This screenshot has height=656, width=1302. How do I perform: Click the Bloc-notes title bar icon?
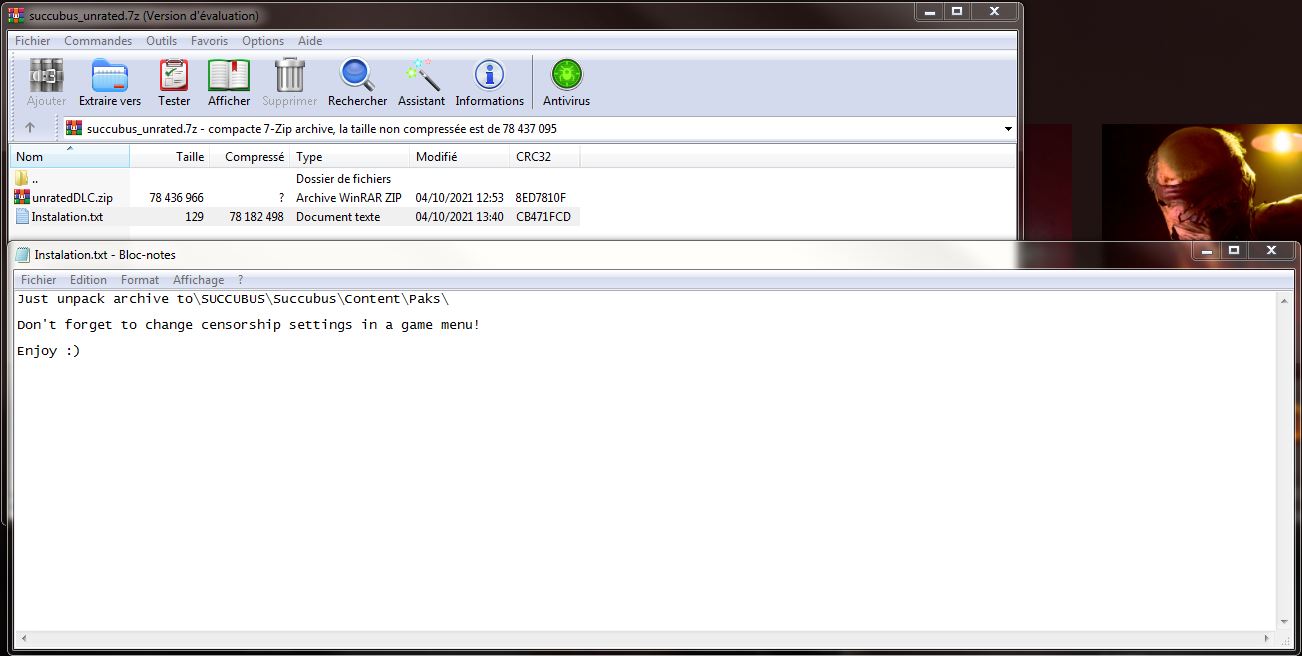[x=23, y=254]
